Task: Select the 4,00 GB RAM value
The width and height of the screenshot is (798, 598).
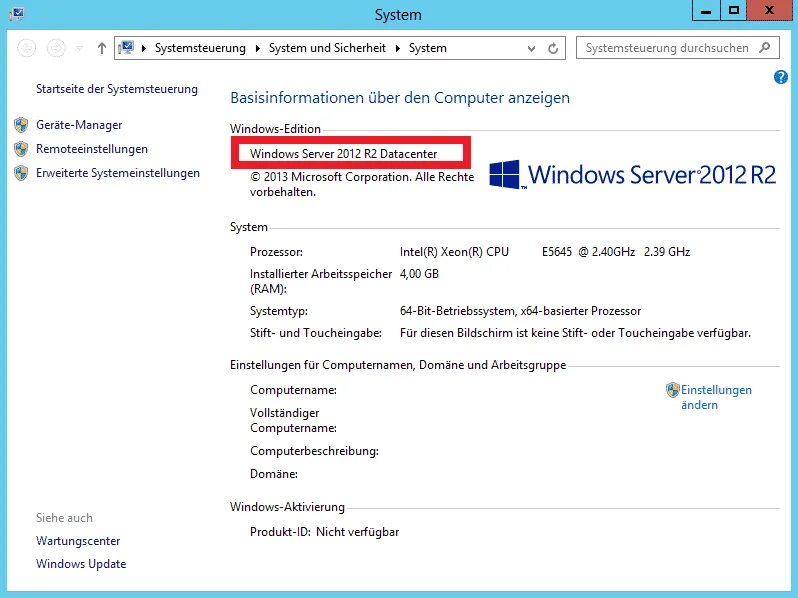Action: tap(419, 274)
